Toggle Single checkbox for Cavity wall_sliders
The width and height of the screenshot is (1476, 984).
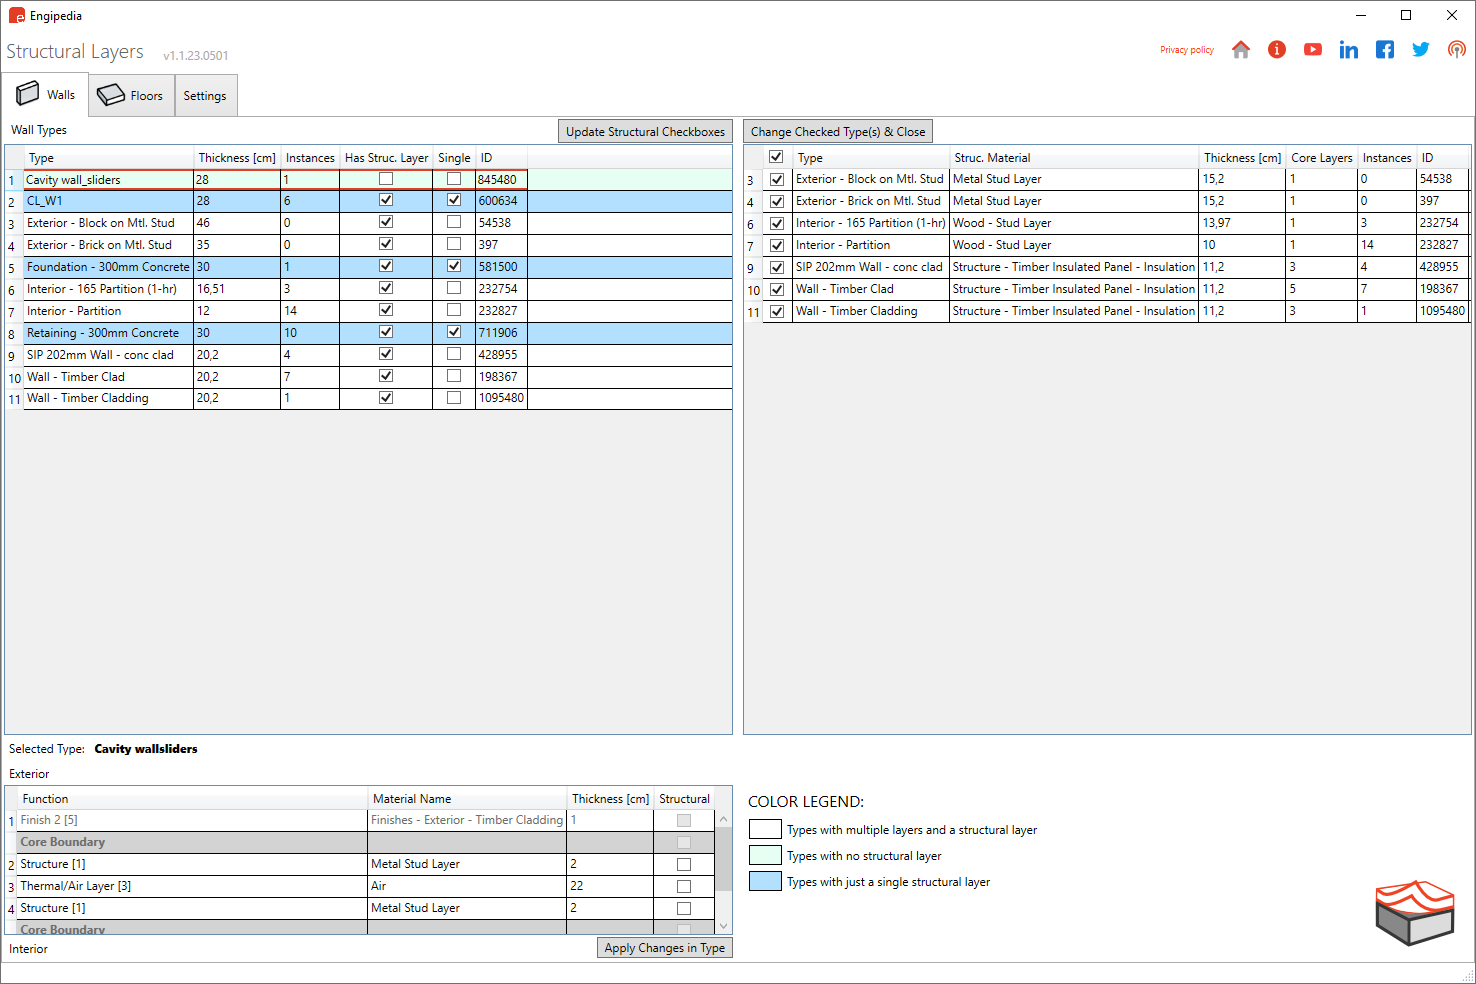(x=454, y=179)
